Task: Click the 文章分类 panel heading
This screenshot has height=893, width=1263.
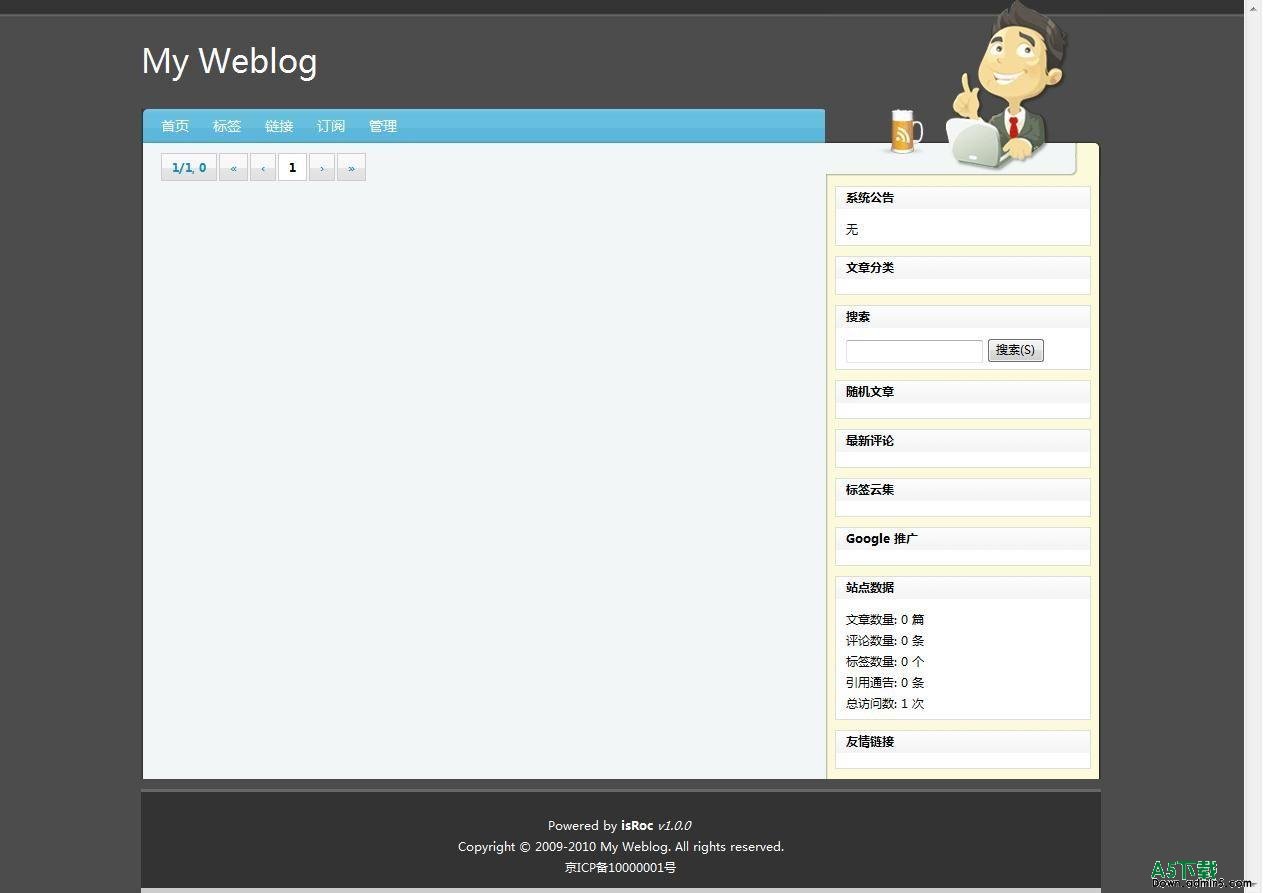Action: point(870,268)
